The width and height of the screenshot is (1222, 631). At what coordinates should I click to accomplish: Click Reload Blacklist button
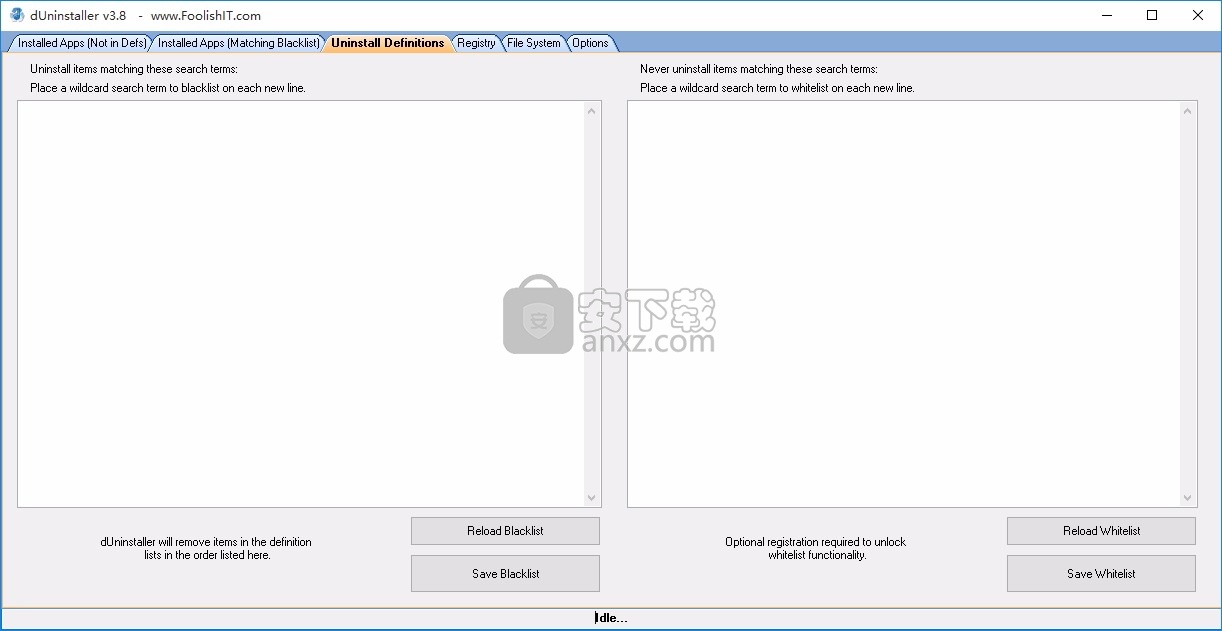[505, 531]
